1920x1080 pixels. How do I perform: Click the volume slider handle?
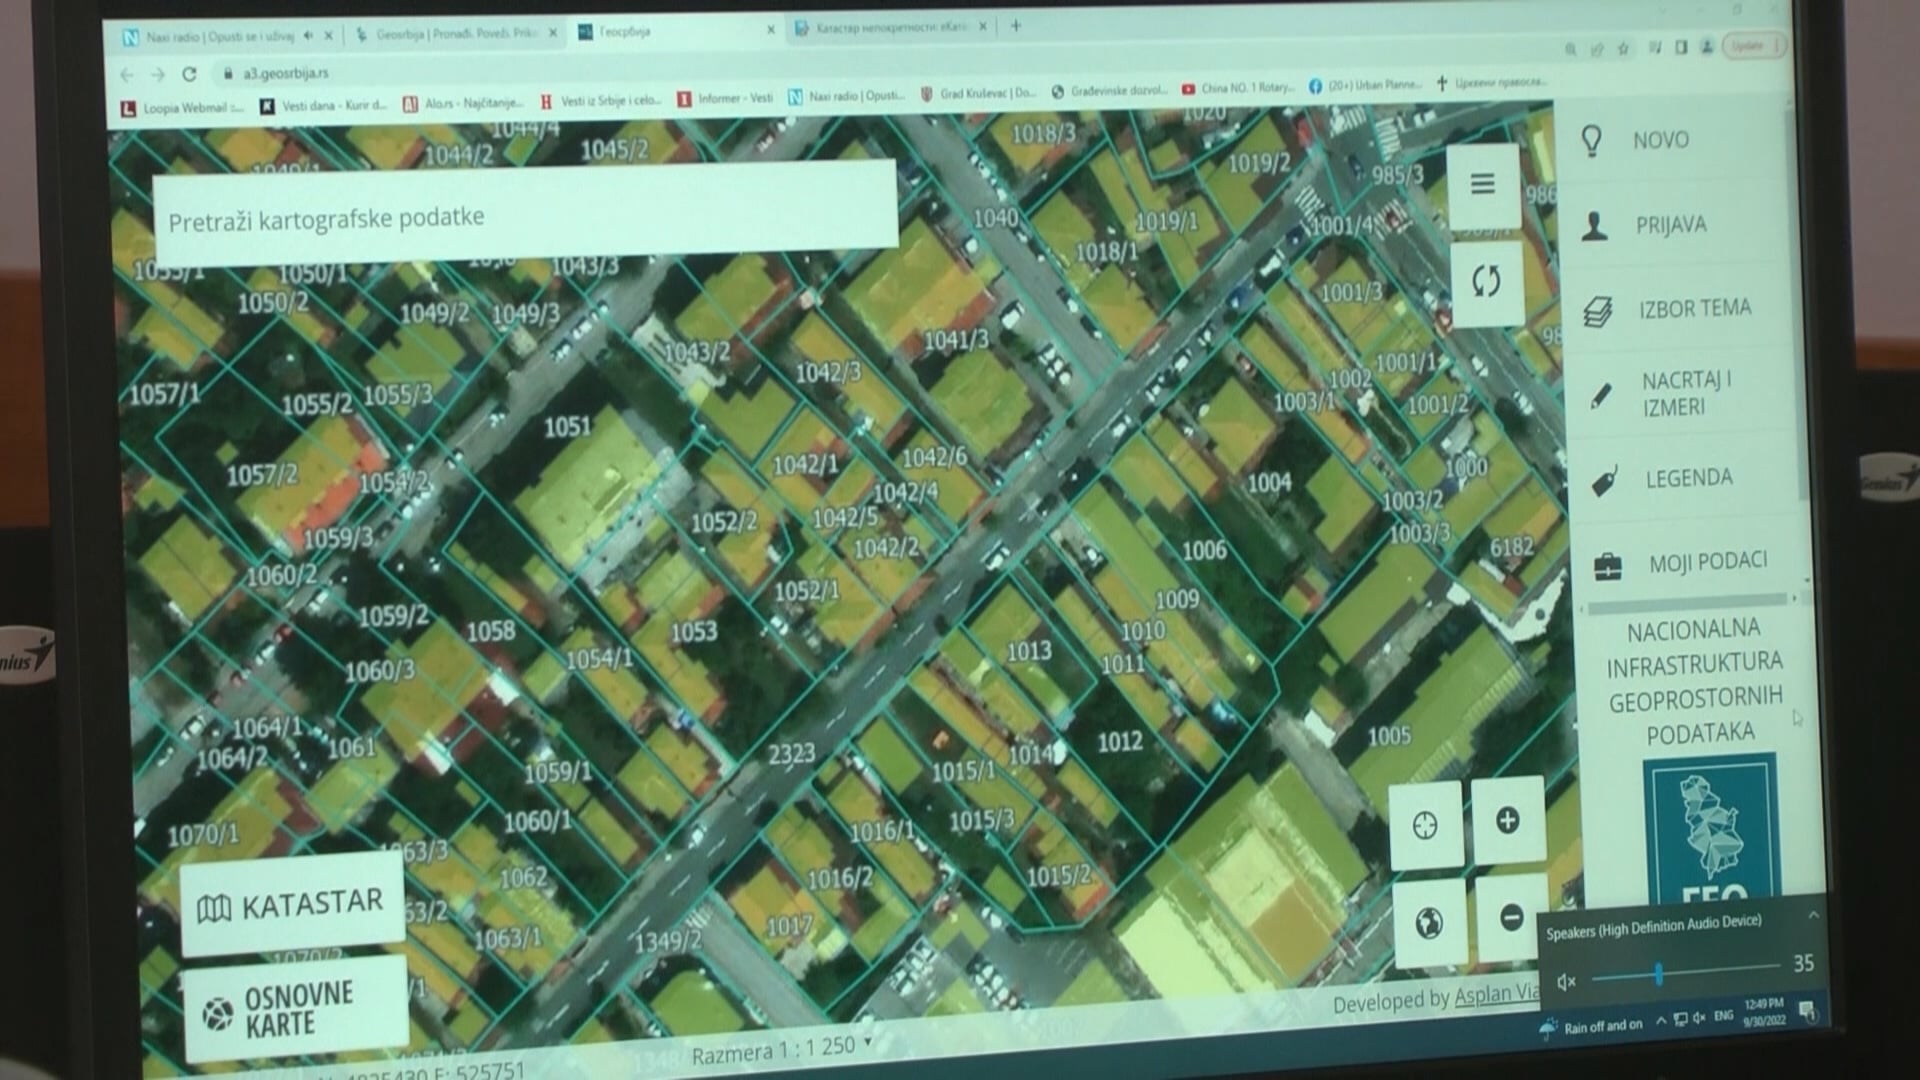[1658, 973]
